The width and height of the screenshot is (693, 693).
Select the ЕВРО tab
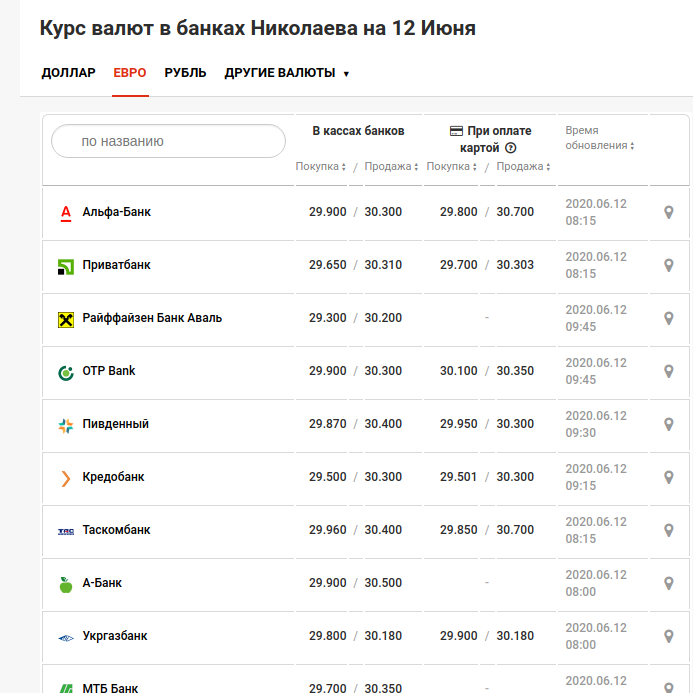tap(130, 73)
